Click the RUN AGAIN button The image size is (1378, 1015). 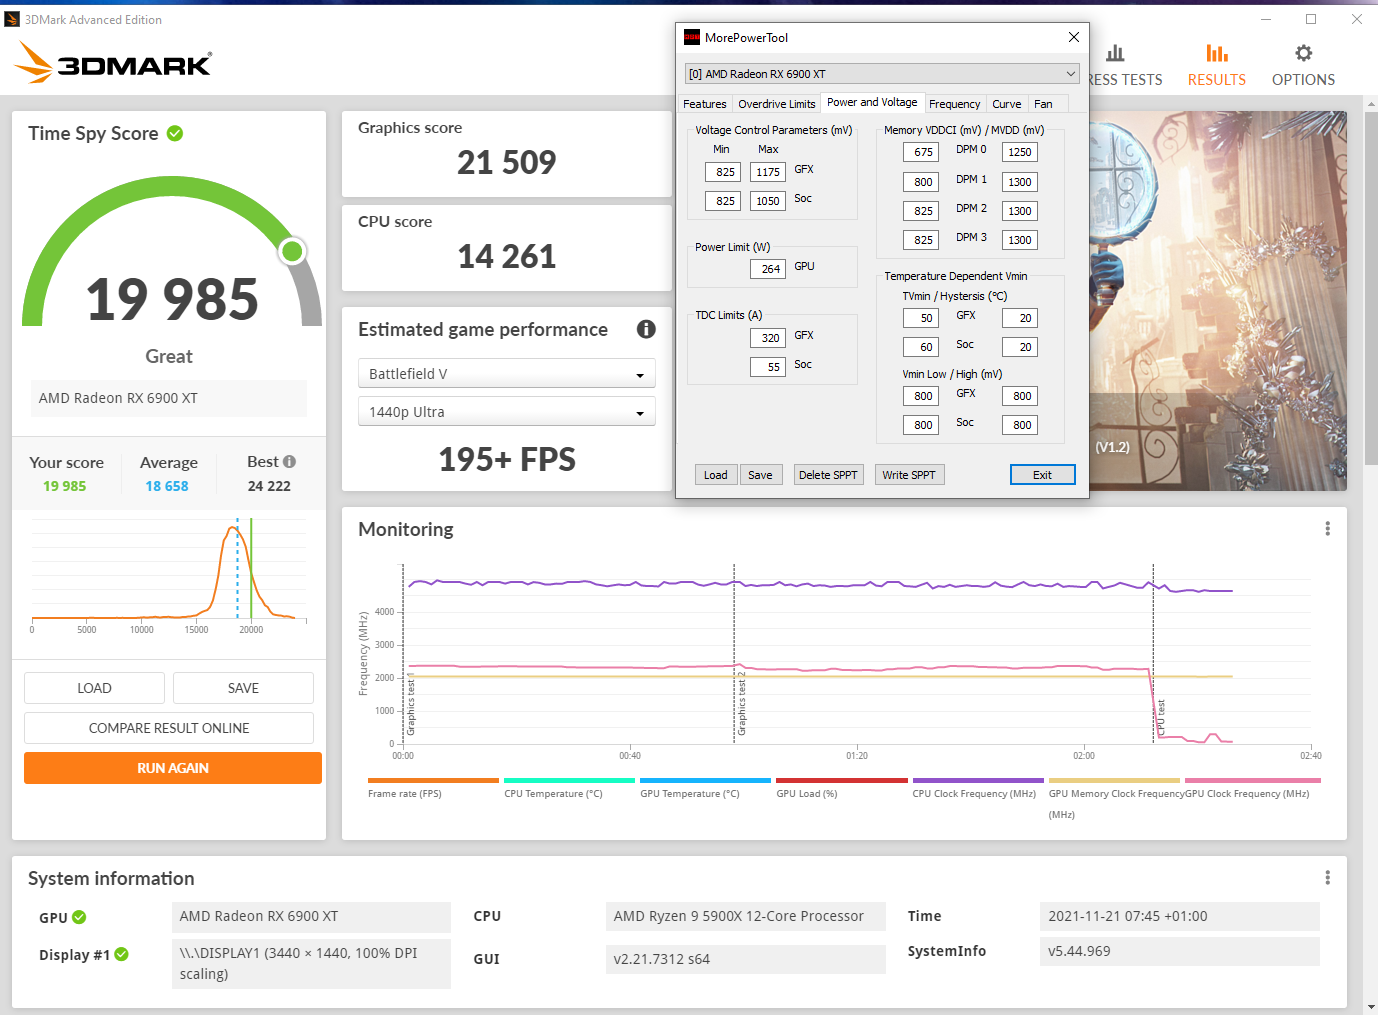click(x=173, y=768)
